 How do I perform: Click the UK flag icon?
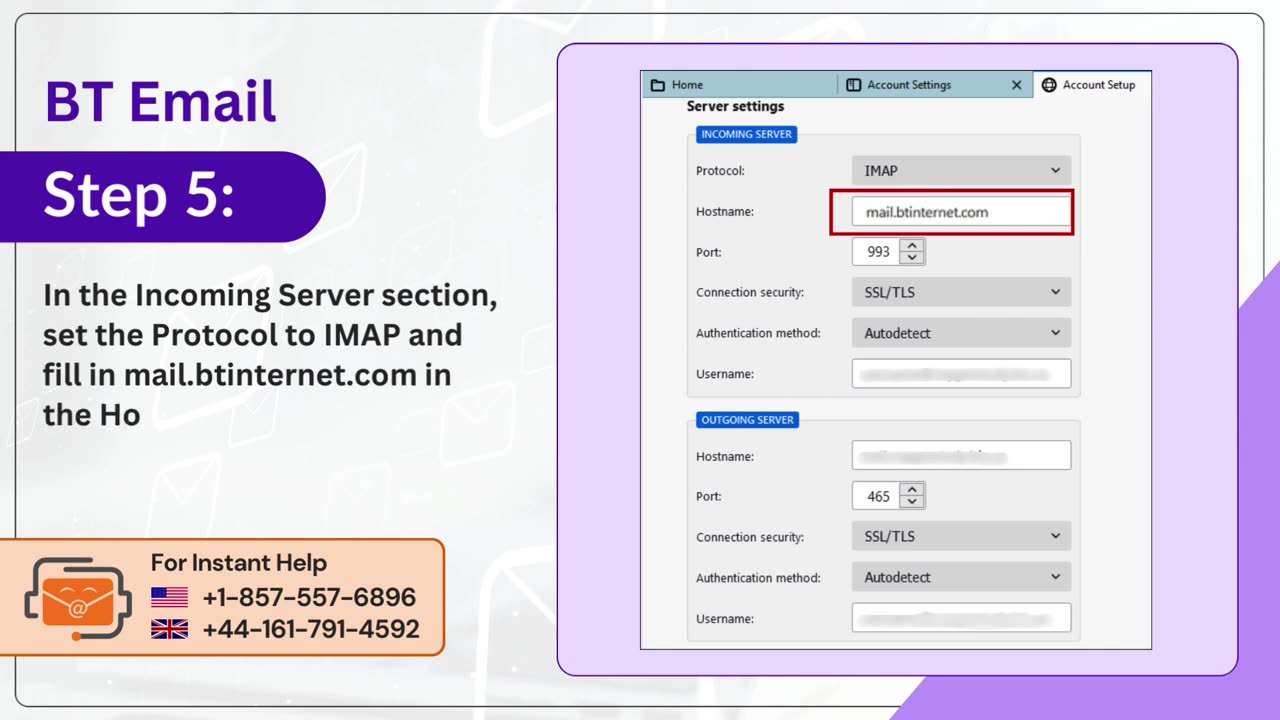tap(170, 629)
